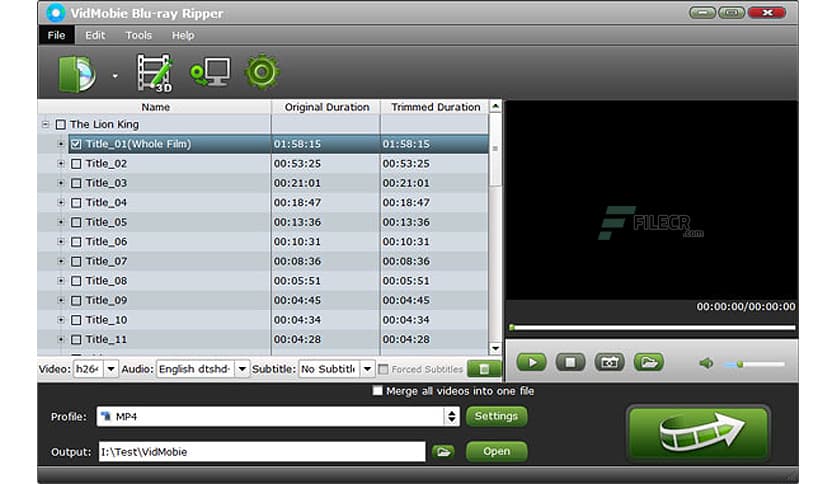
Task: Click the VidMobie app logo icon
Action: tap(55, 13)
